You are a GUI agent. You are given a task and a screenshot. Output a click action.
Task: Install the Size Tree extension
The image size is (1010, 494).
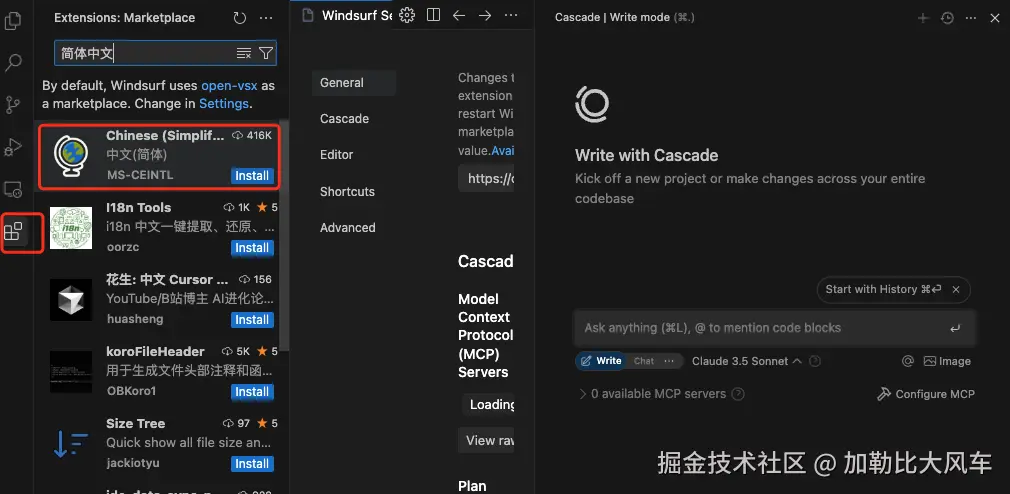[252, 464]
